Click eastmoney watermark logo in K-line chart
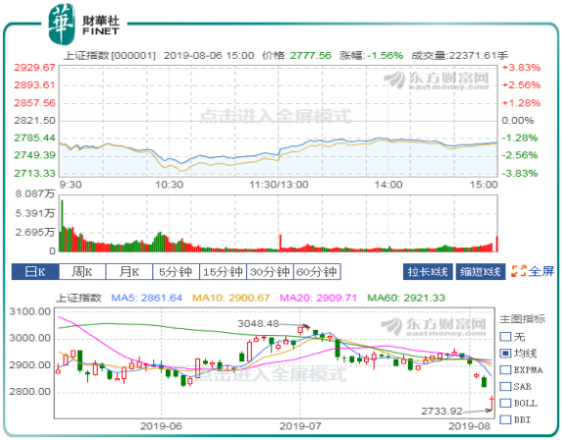 point(434,326)
